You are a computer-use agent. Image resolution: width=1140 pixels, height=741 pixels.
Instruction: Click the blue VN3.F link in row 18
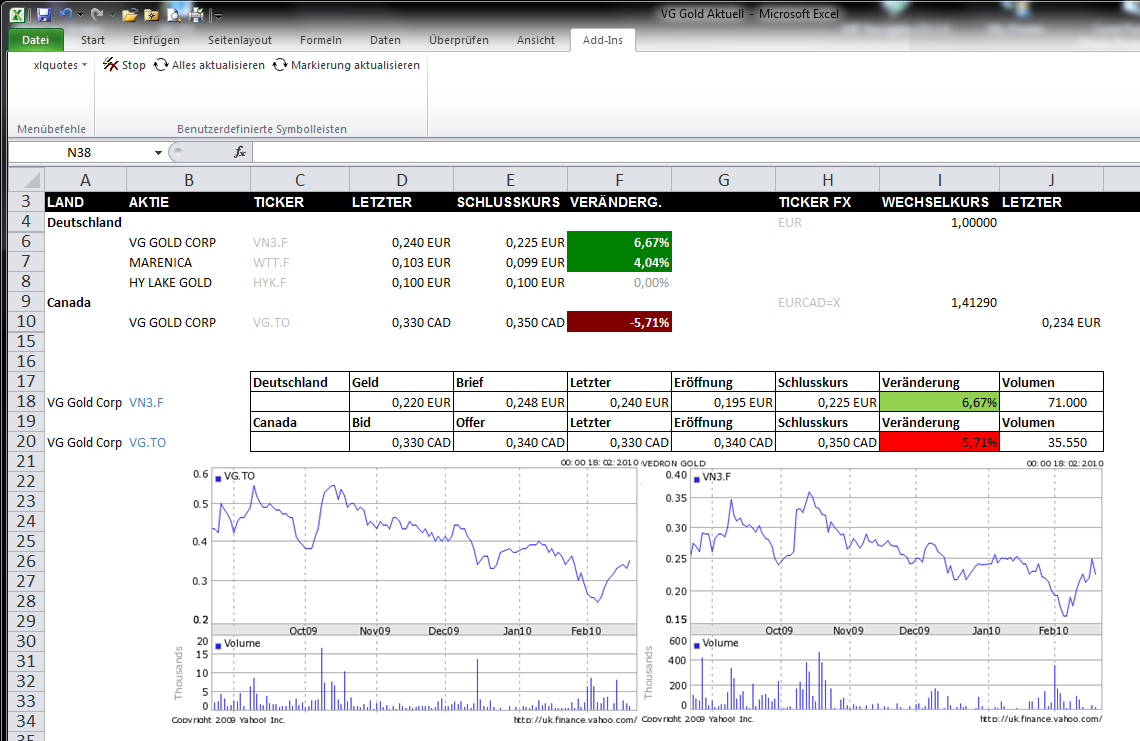click(x=146, y=402)
